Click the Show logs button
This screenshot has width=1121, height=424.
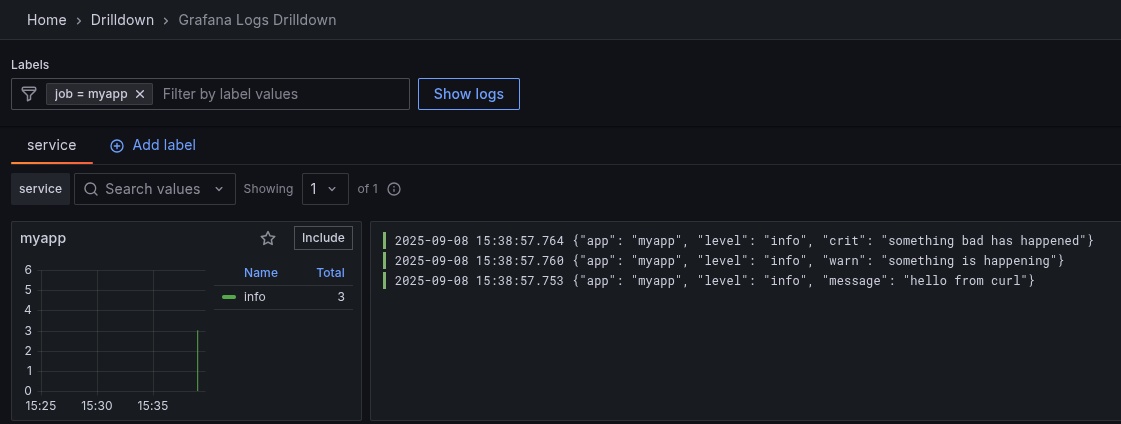469,94
